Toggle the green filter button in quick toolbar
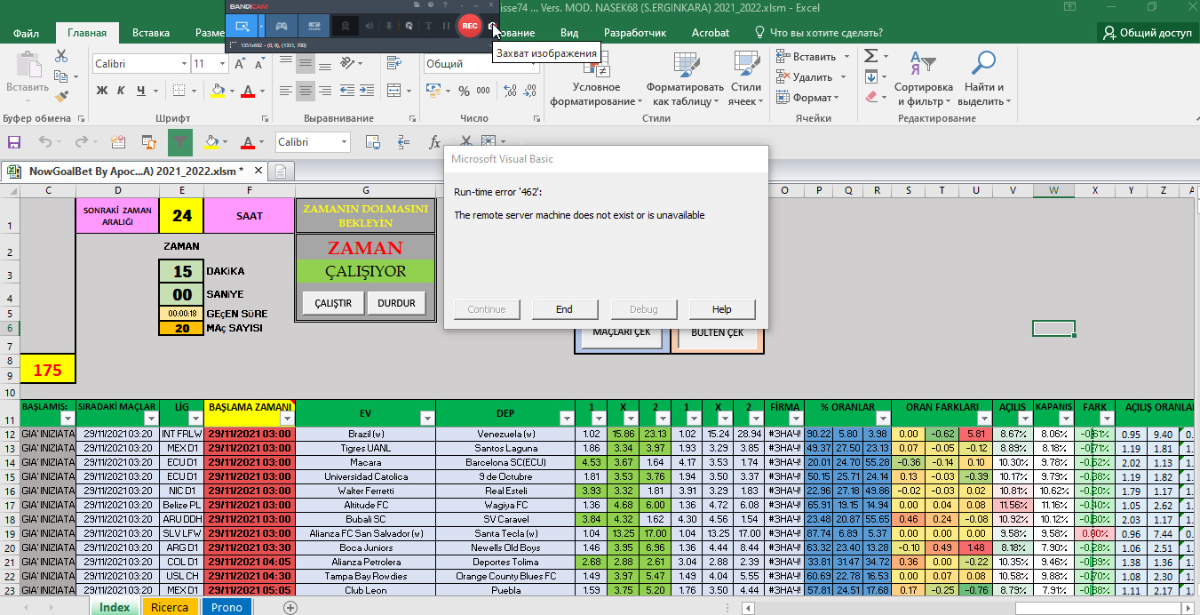 point(180,142)
